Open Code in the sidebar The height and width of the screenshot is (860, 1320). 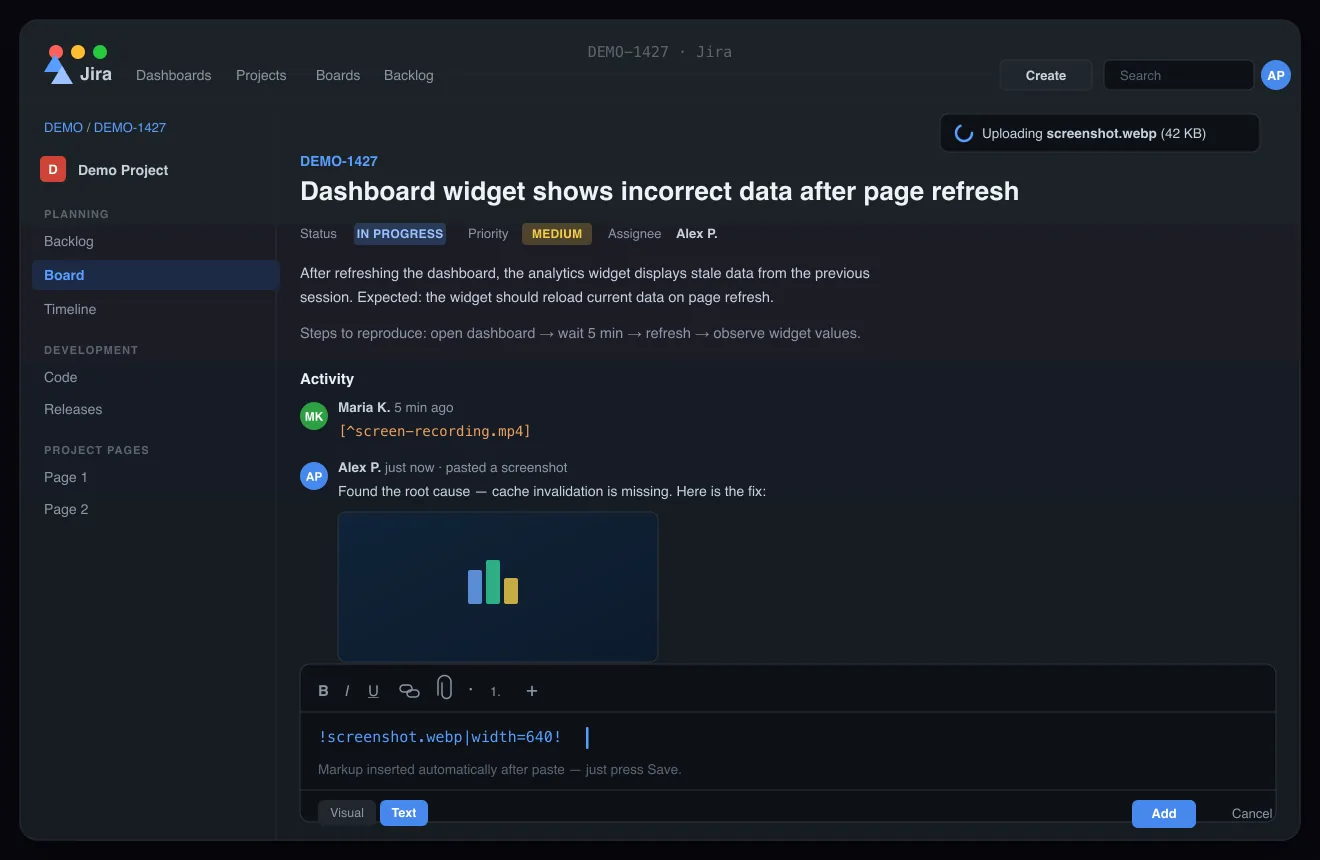(x=60, y=377)
